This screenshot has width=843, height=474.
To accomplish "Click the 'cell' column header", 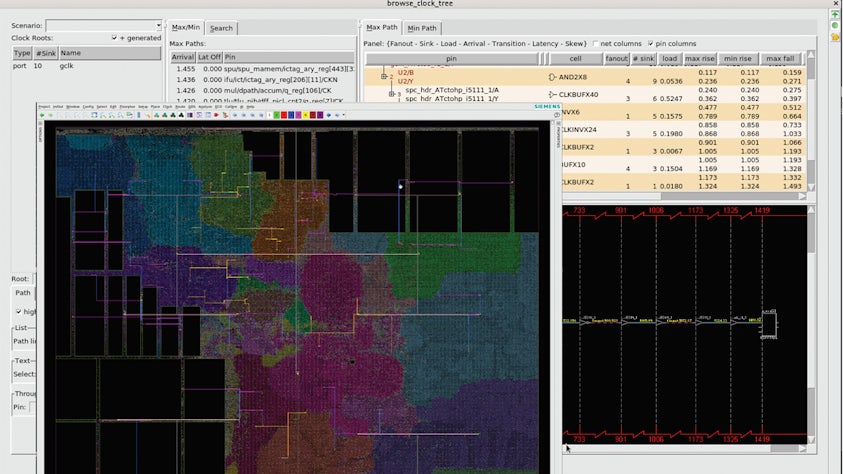I will point(575,59).
